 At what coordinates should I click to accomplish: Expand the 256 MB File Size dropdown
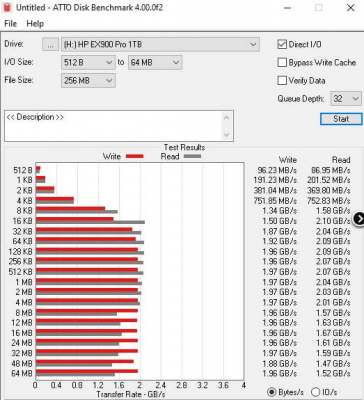click(x=88, y=81)
